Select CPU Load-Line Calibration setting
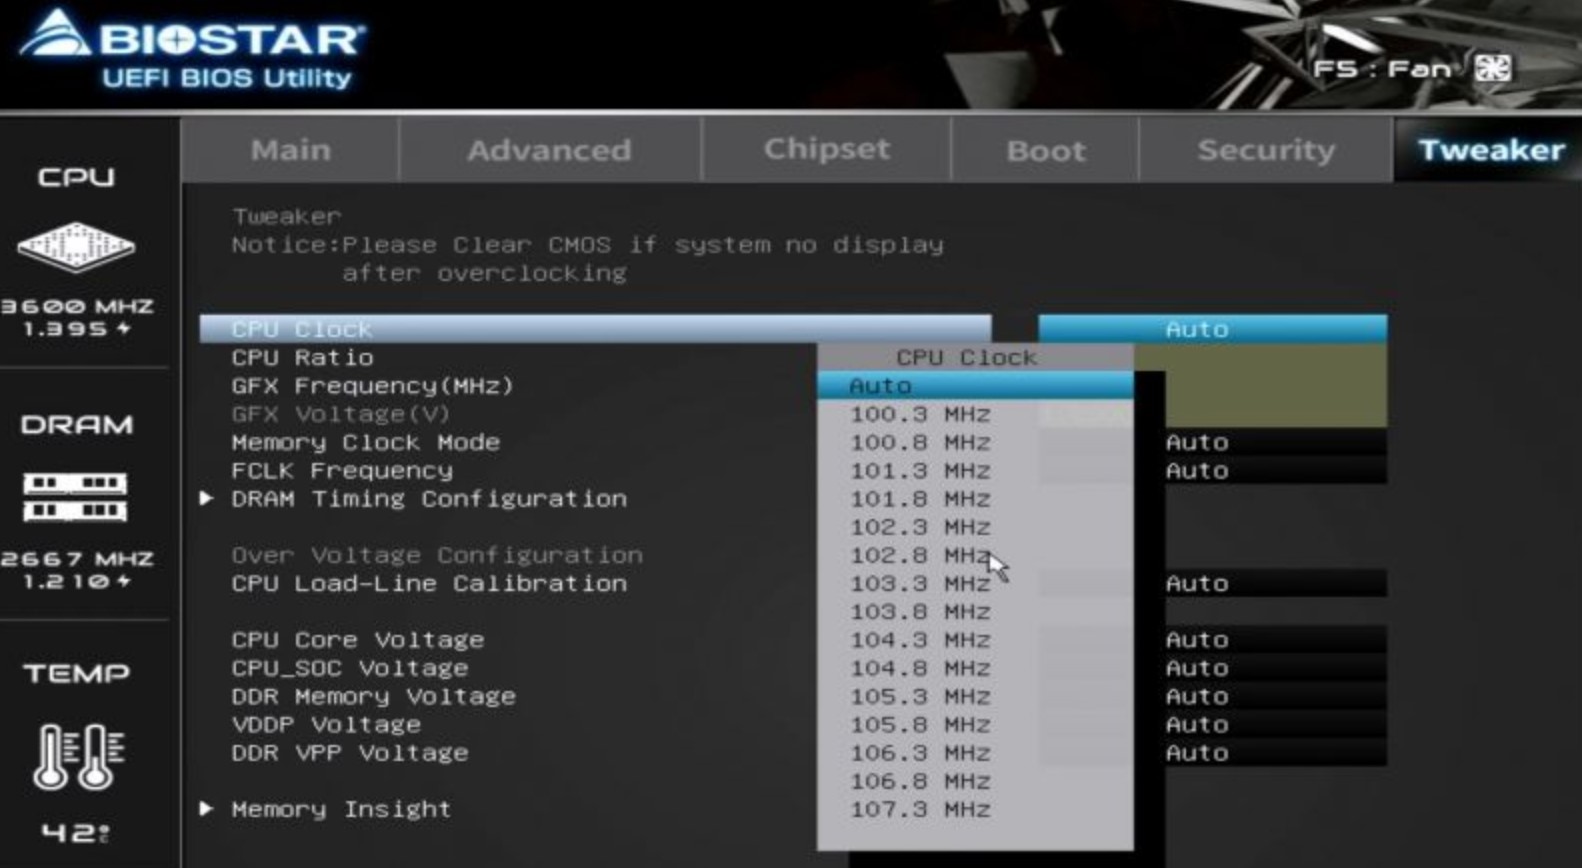 [429, 583]
